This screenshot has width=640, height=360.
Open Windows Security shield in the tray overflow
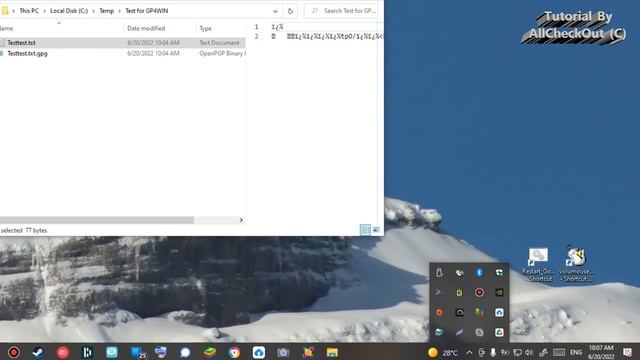tap(499, 272)
